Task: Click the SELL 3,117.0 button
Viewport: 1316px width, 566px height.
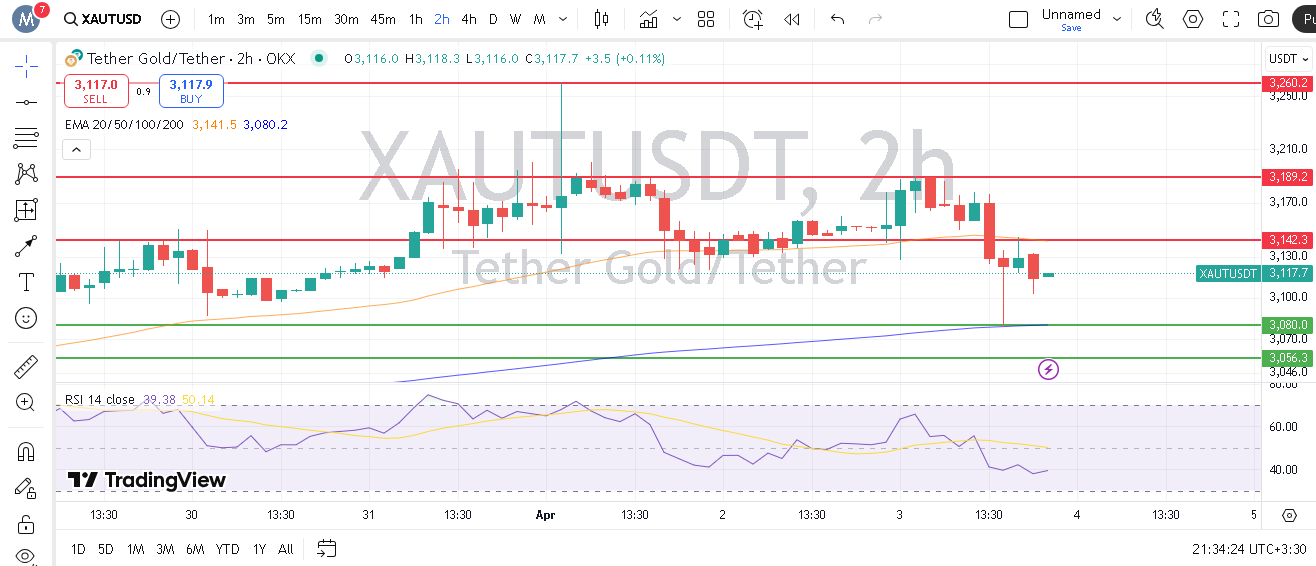Action: click(x=95, y=91)
